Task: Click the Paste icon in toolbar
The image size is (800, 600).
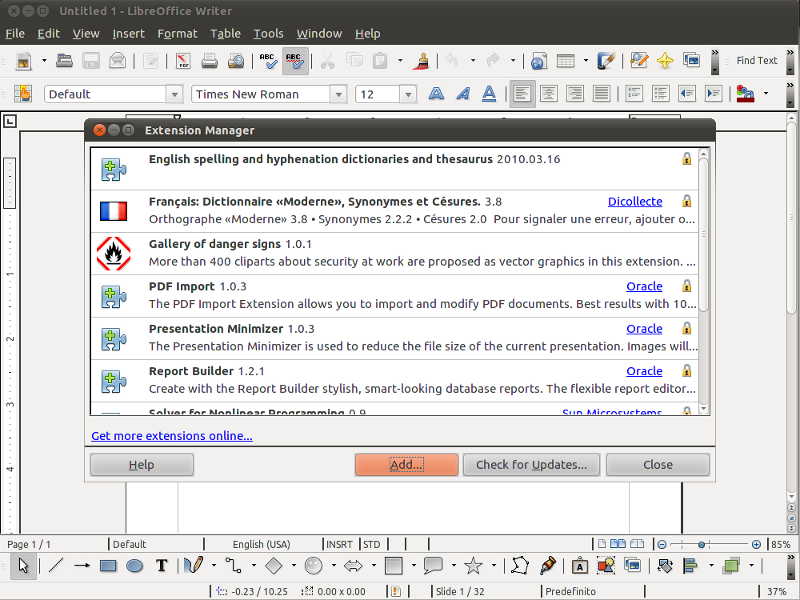Action: click(x=380, y=61)
